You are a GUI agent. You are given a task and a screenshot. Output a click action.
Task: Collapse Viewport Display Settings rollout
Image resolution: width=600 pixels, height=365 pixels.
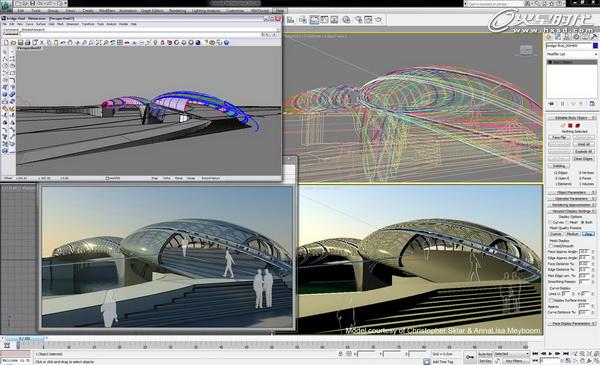[571, 211]
